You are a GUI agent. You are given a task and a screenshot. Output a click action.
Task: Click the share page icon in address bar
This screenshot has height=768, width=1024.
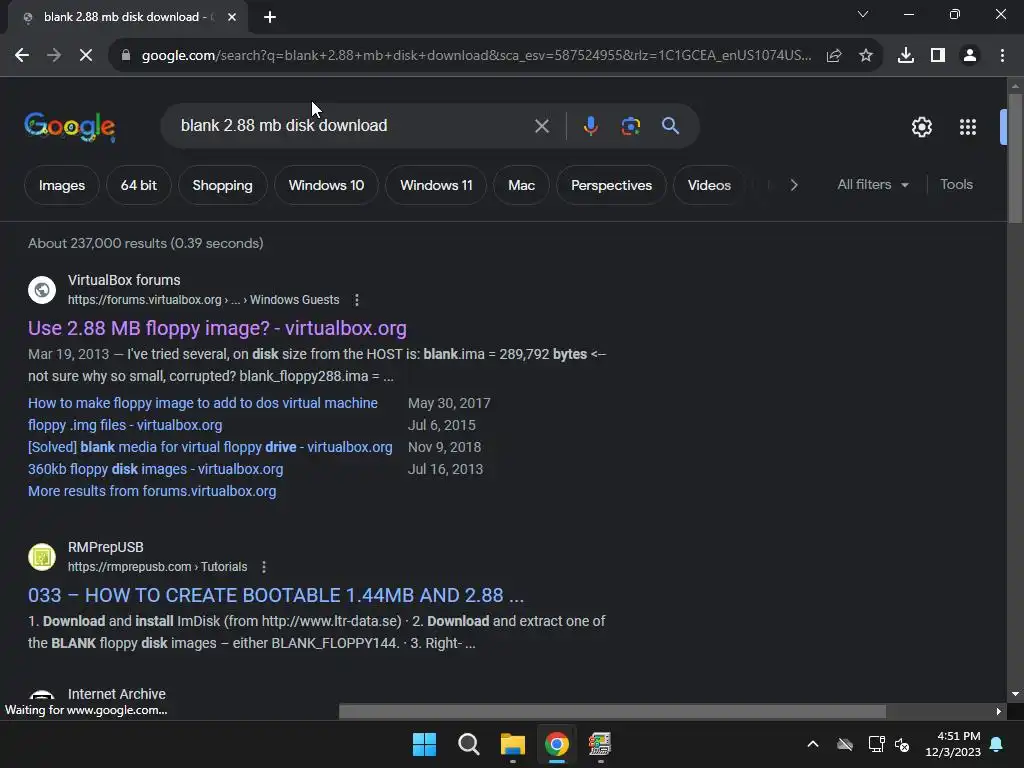click(834, 56)
